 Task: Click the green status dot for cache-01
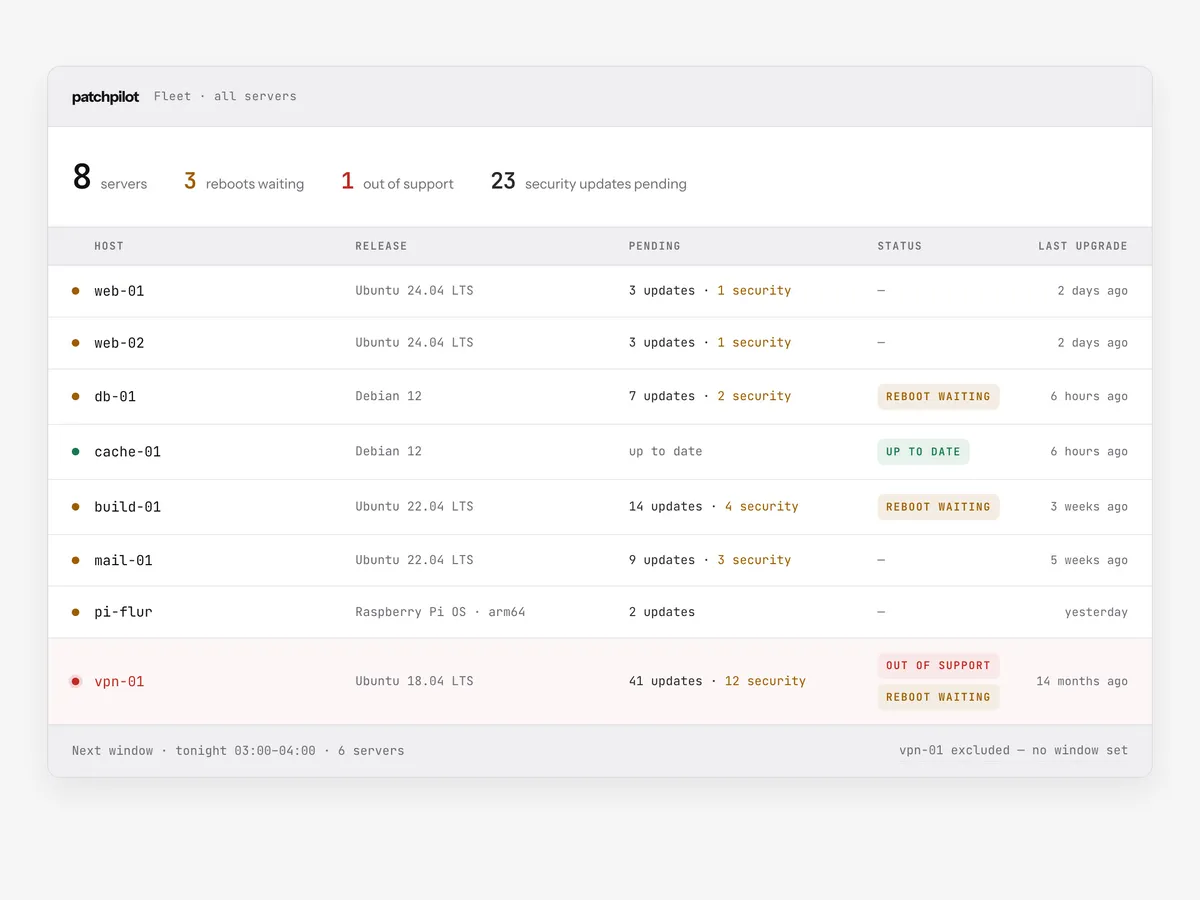[75, 452]
